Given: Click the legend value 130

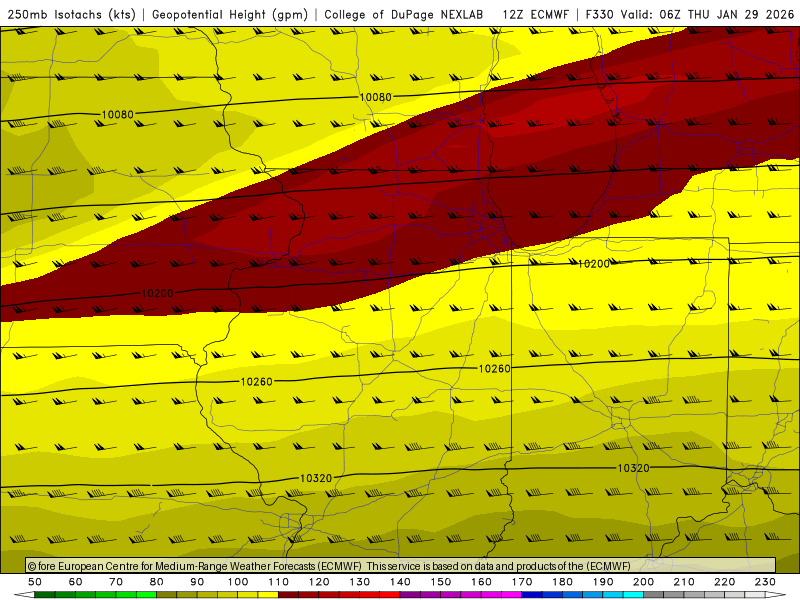Looking at the screenshot, I should [x=360, y=582].
